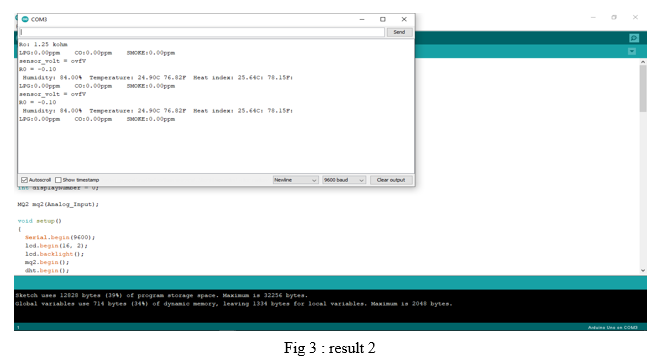Screen dimensions: 658x363
Task: Click the Send button in the serial monitor
Action: point(399,32)
